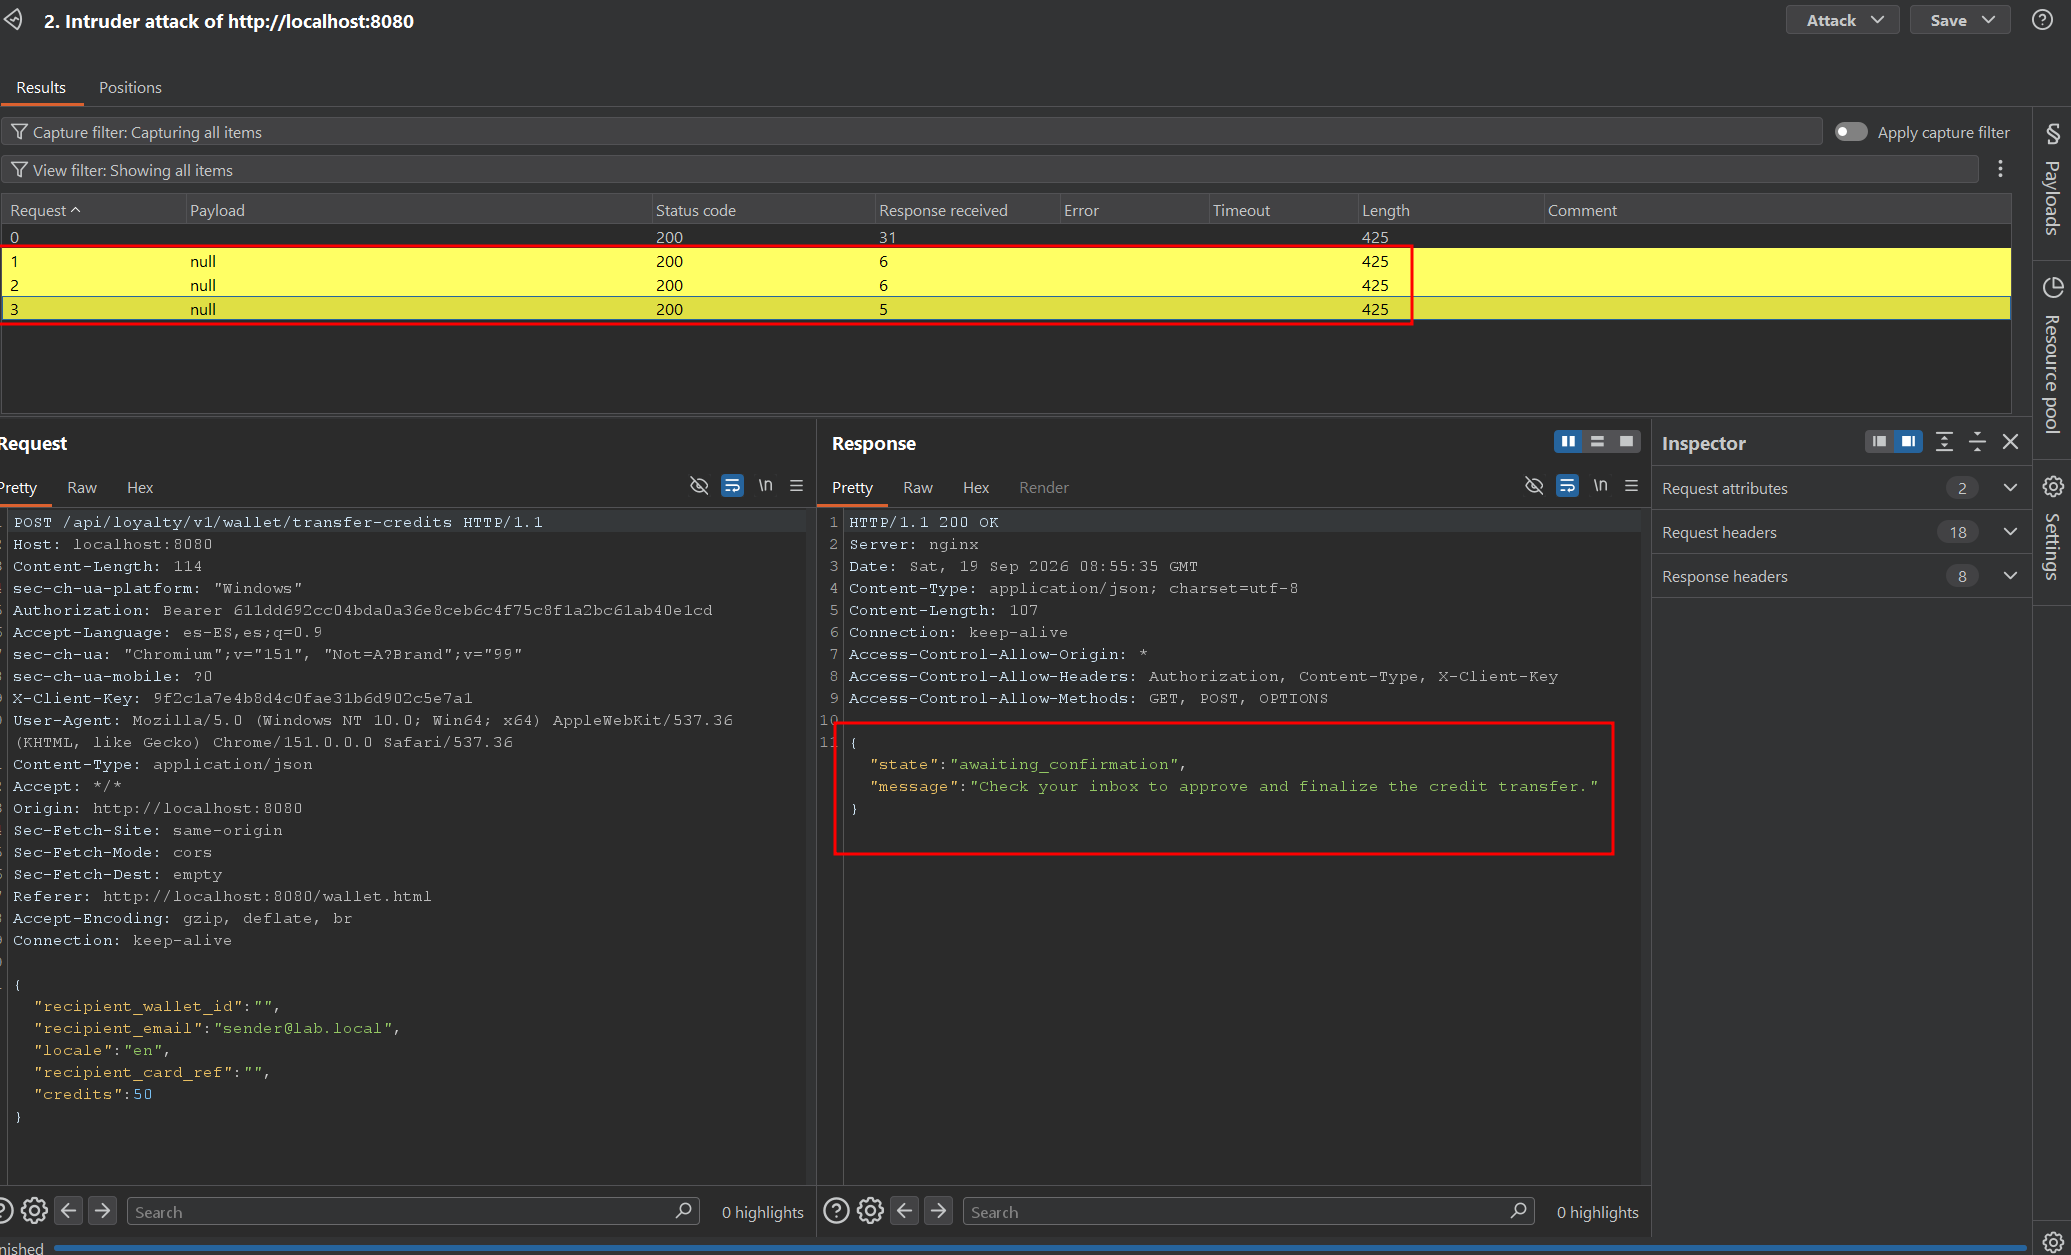2071x1255 pixels.
Task: Enable the Apply capture filter switch
Action: pos(1851,132)
